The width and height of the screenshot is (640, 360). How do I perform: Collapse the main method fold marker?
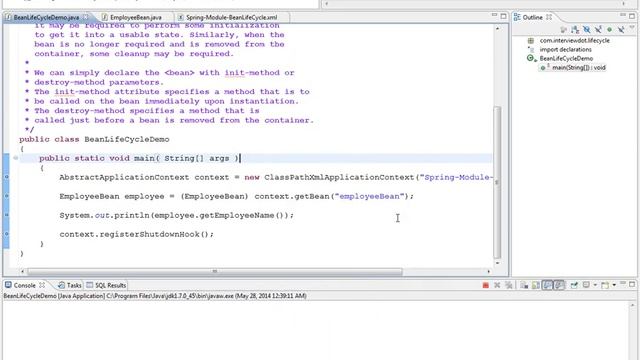point(16,158)
